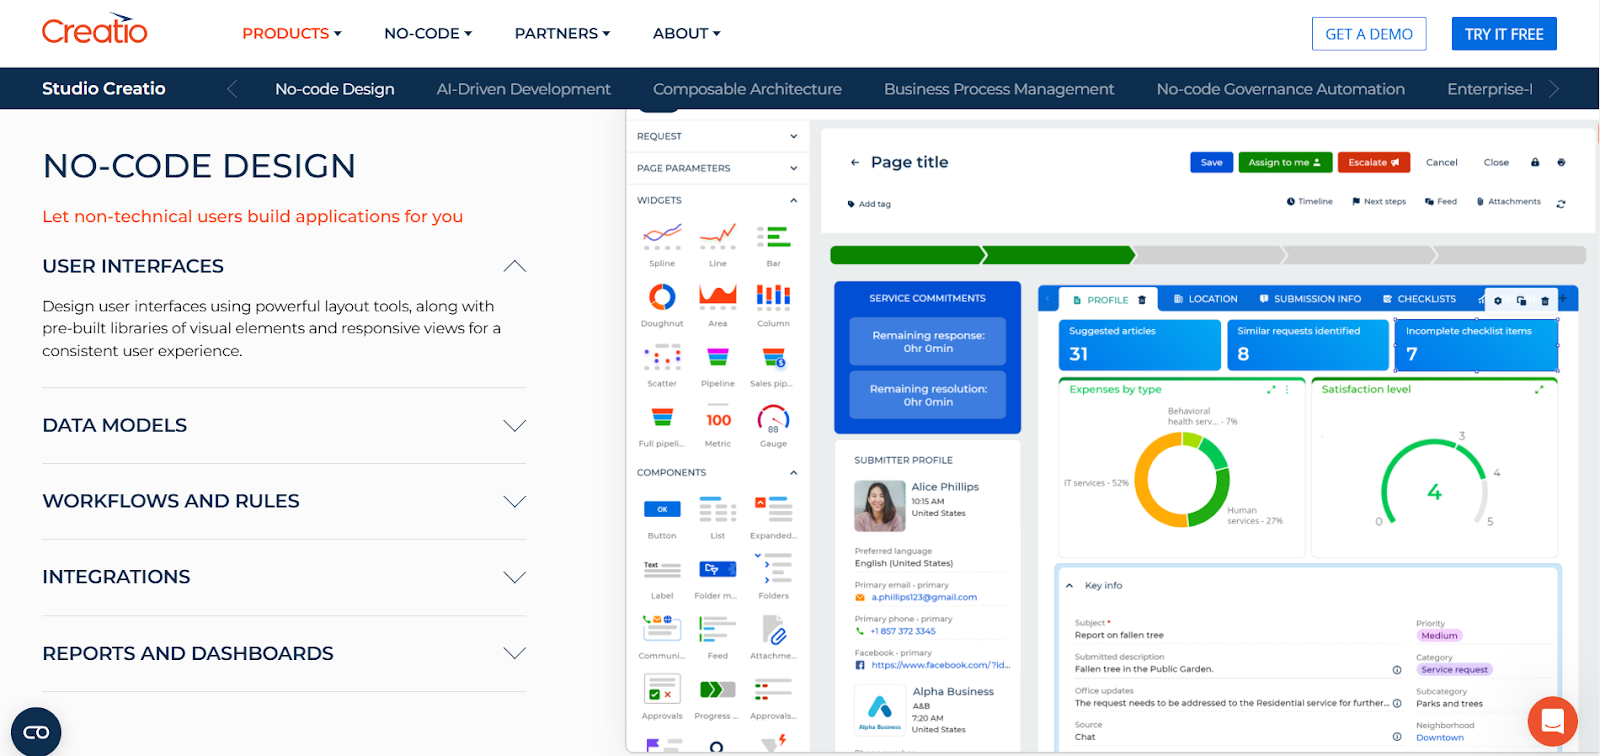The image size is (1600, 756).
Task: Open the PARTNERS menu
Action: [562, 33]
